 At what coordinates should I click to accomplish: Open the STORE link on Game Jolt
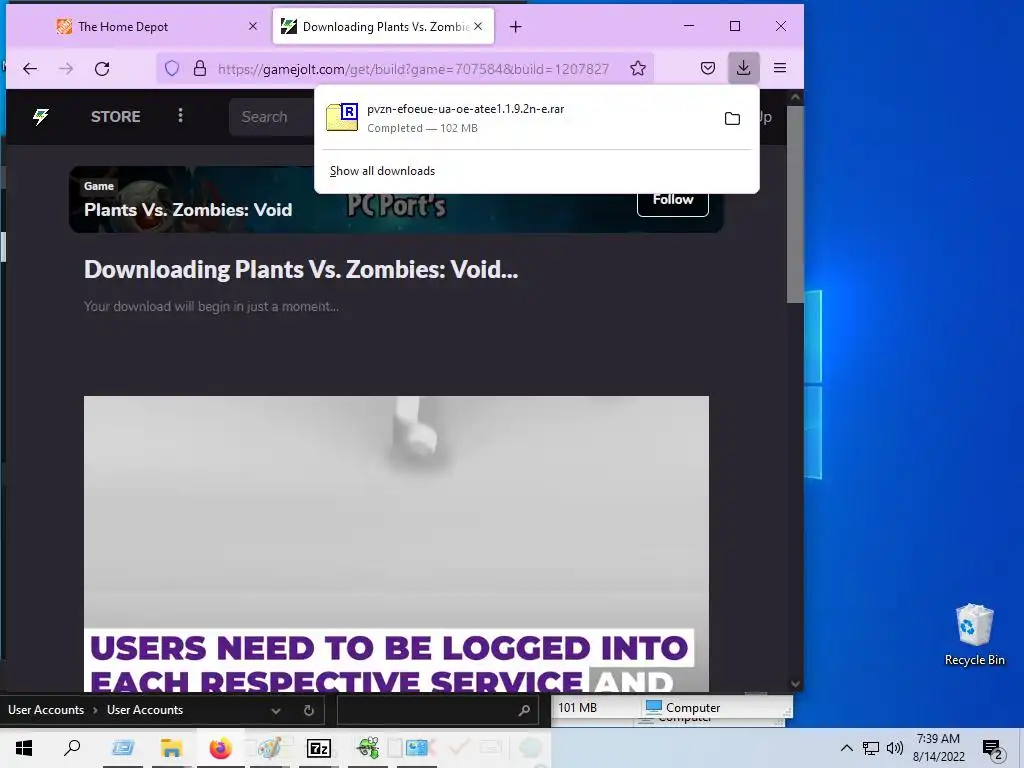116,117
